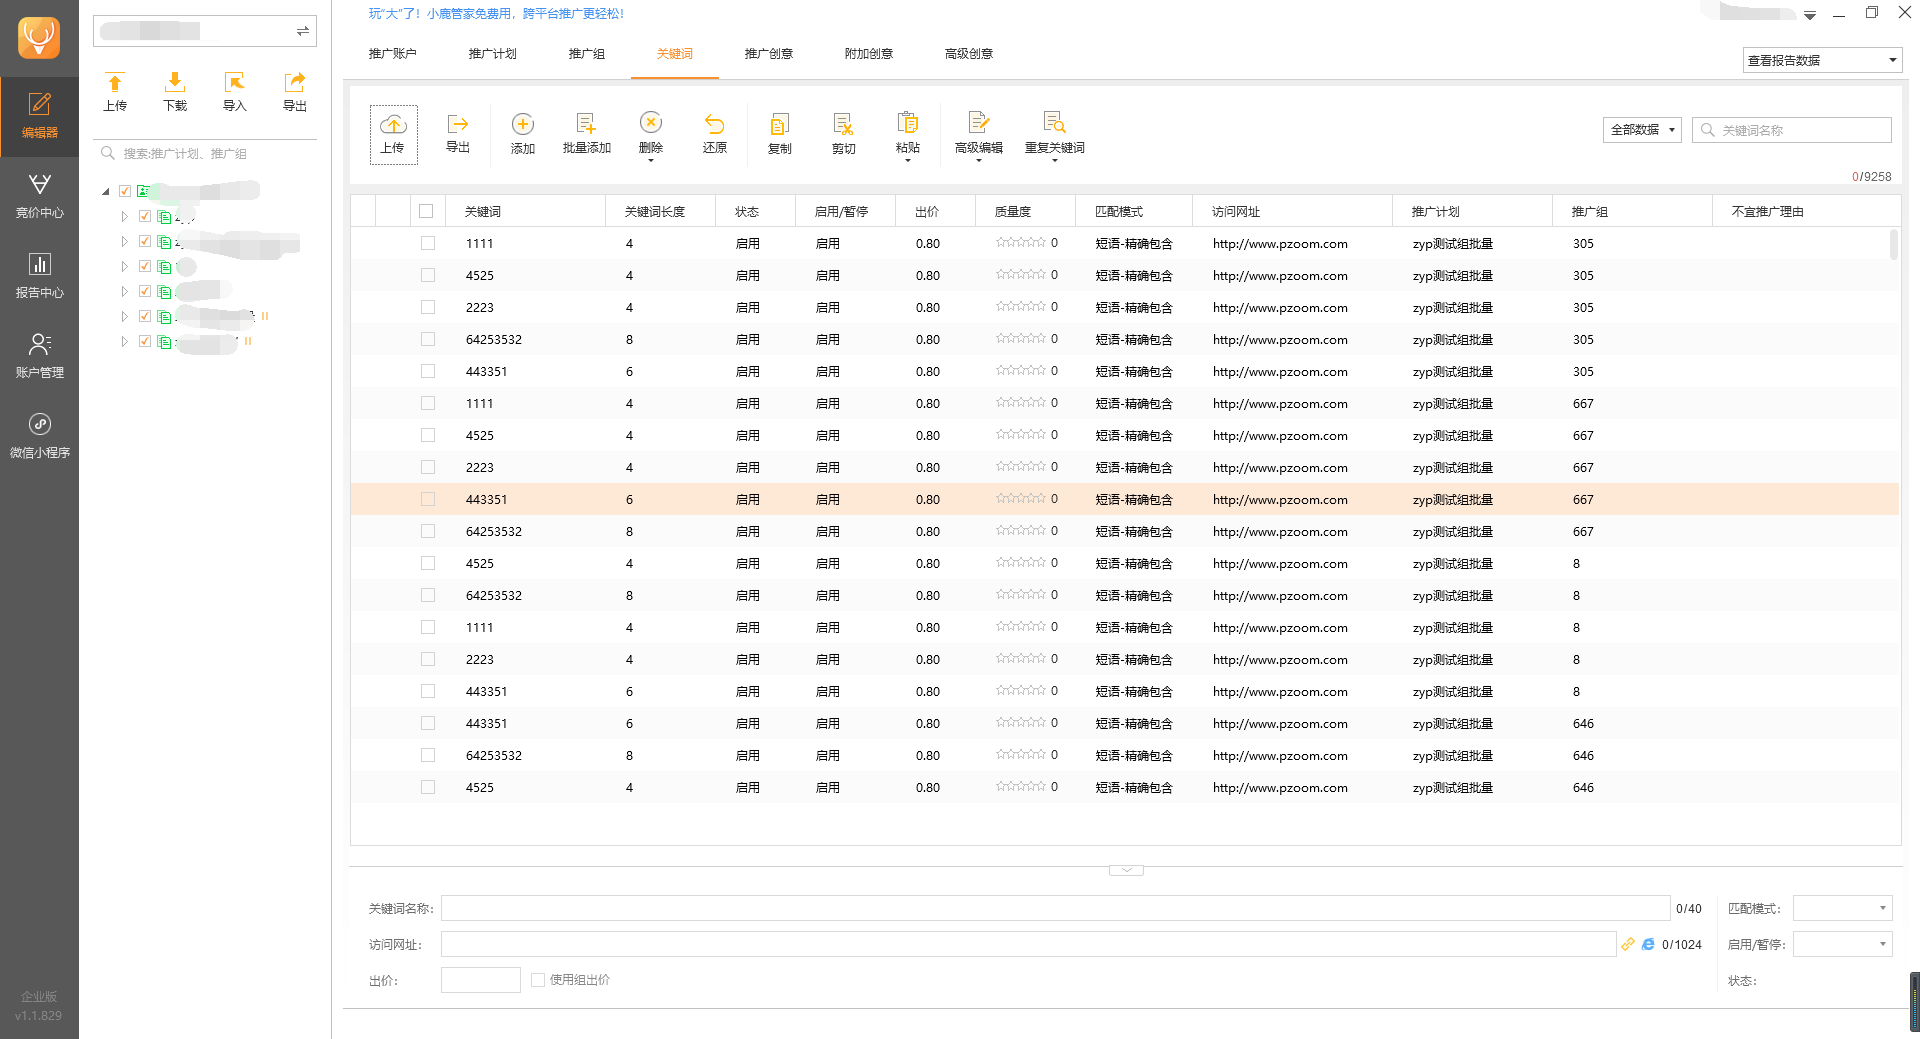Expand the last campaign tree node
The height and width of the screenshot is (1039, 1920).
[x=124, y=341]
